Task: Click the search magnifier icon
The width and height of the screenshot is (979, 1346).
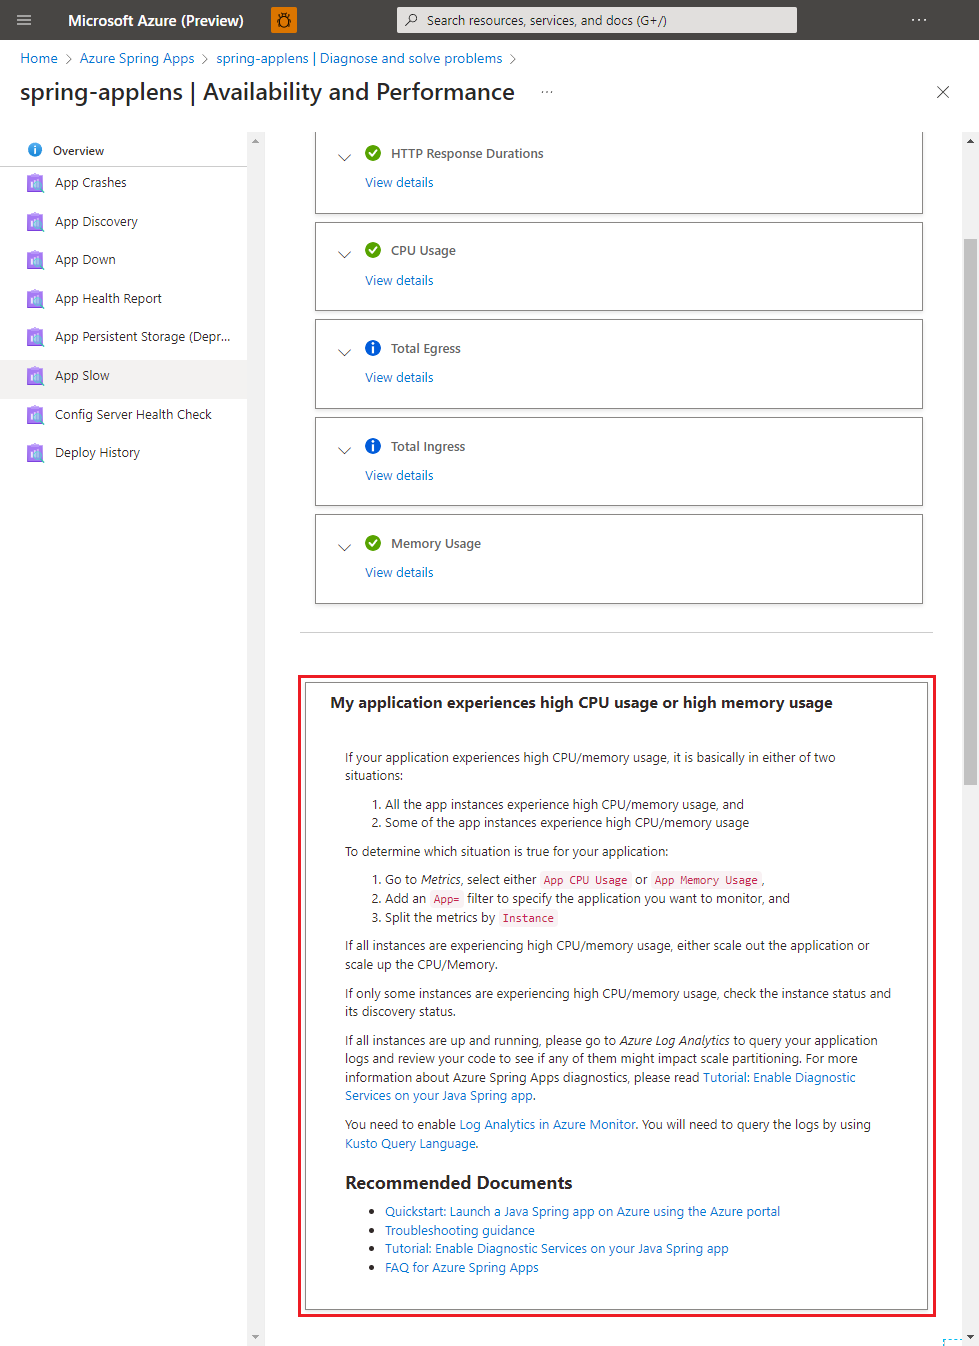Action: pyautogui.click(x=411, y=20)
